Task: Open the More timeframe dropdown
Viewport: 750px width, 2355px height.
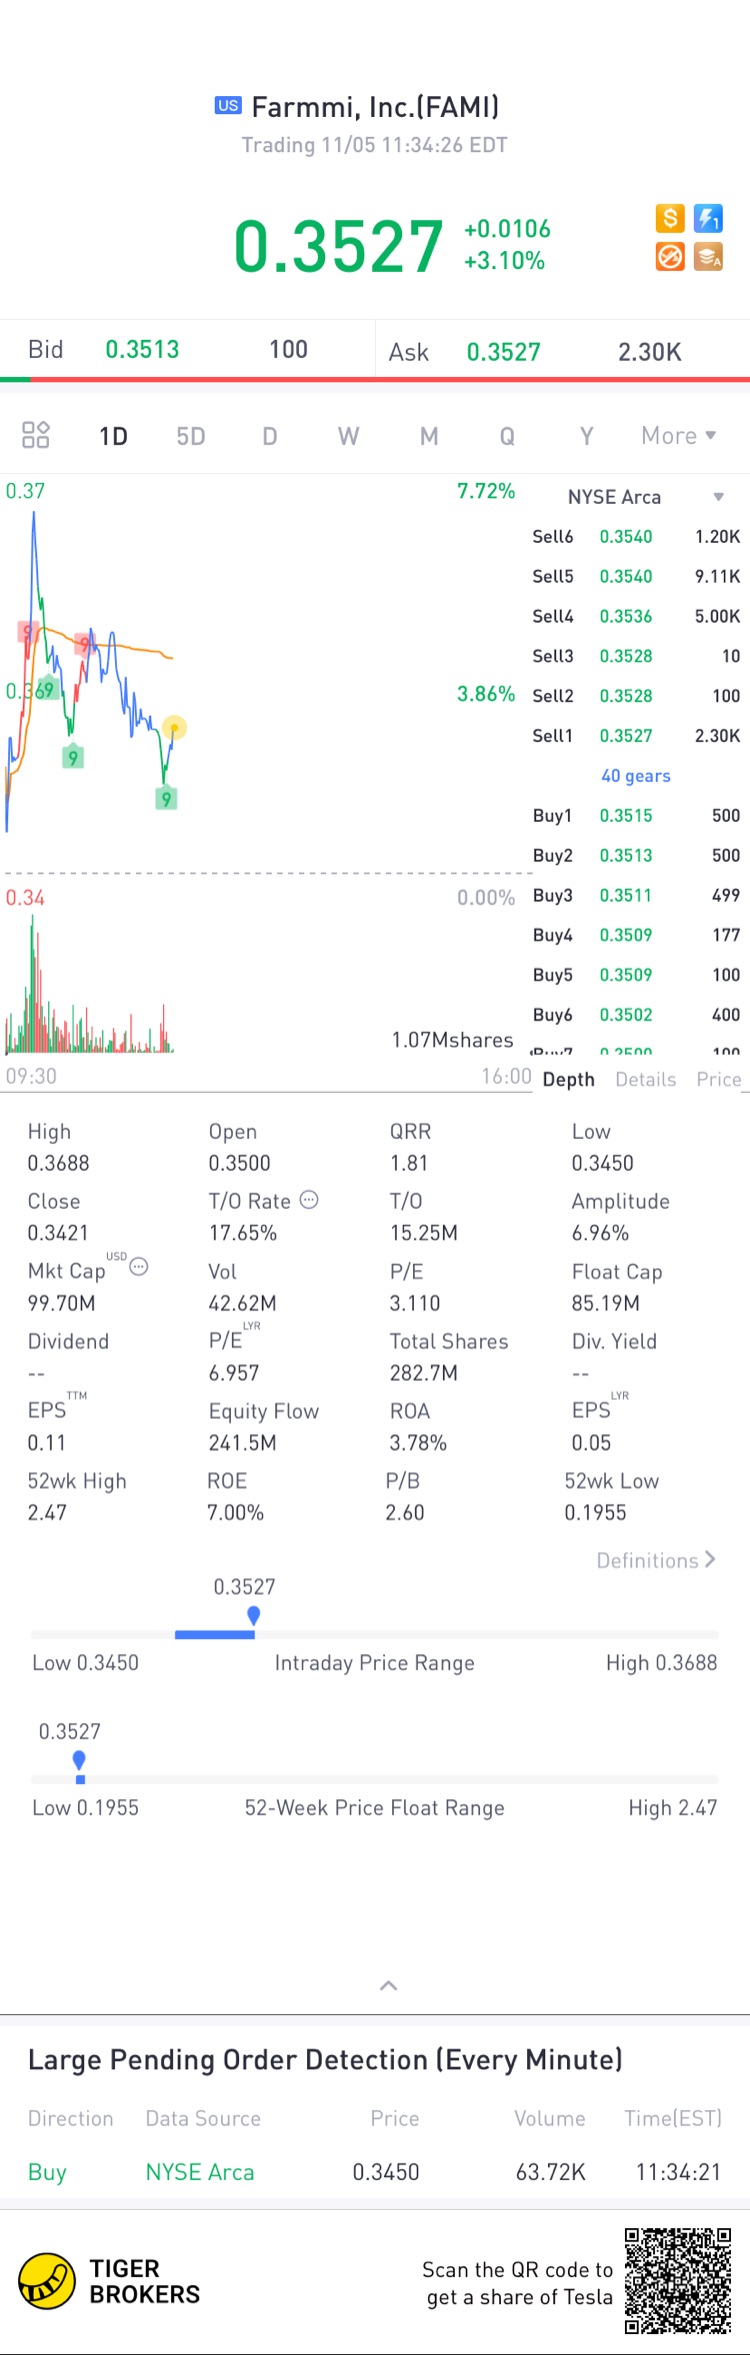Action: [679, 436]
